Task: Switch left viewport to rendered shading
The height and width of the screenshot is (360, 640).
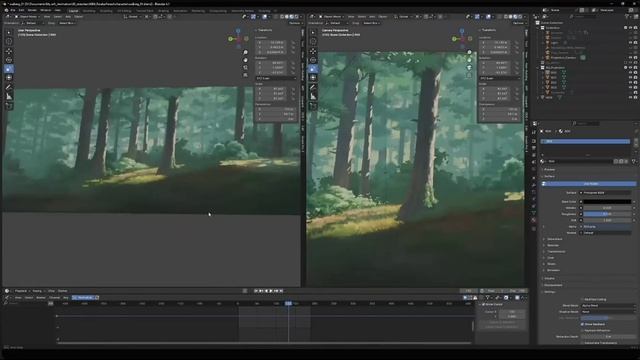Action: [x=296, y=17]
